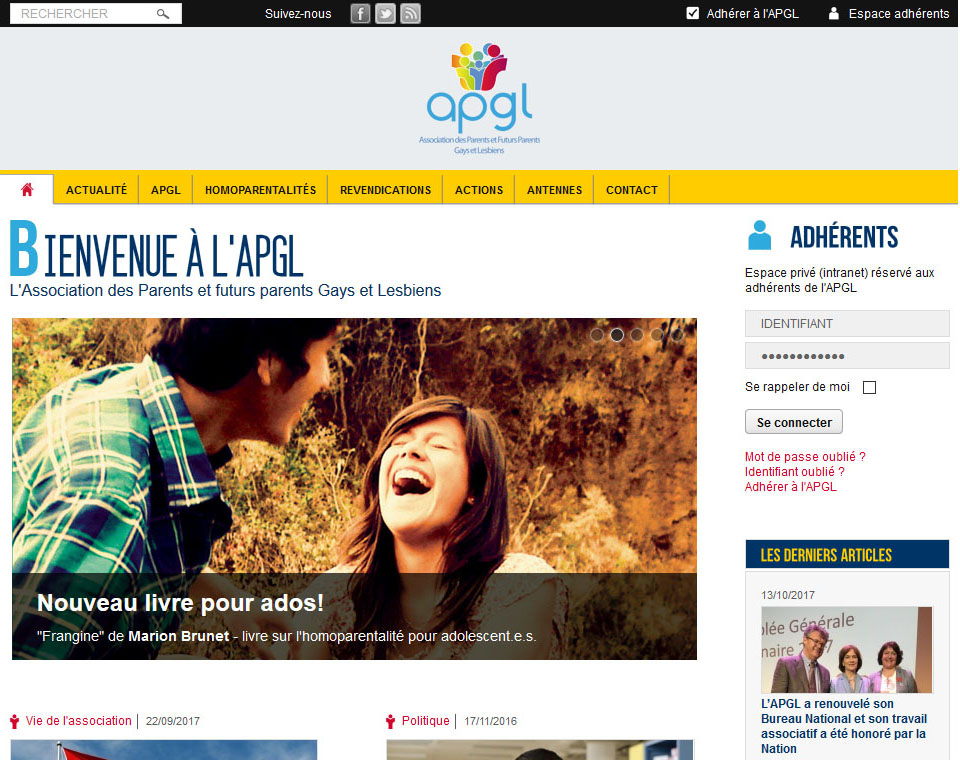Click the 13/10/2017 article date
The width and height of the screenshot is (960, 760).
tap(788, 595)
